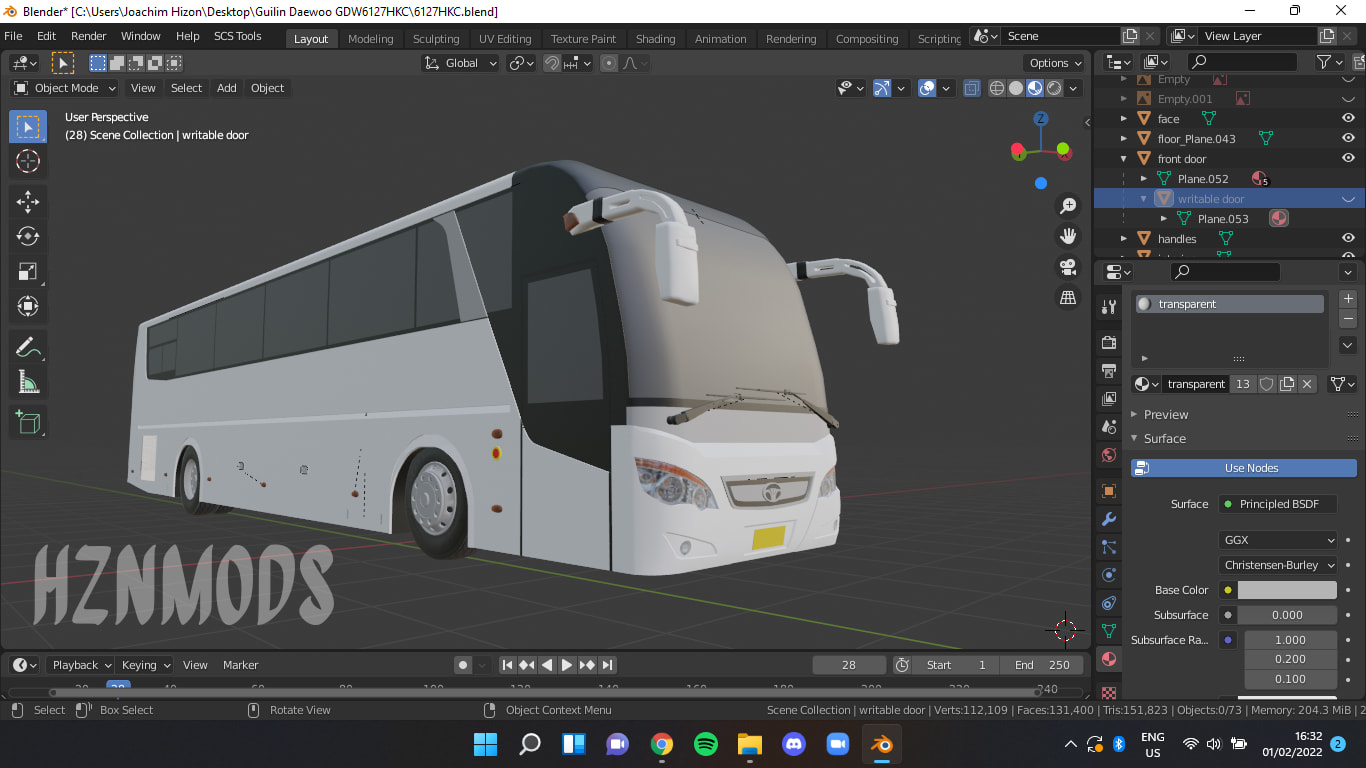Toggle the camera view gizmo
1366x768 pixels.
(1068, 267)
